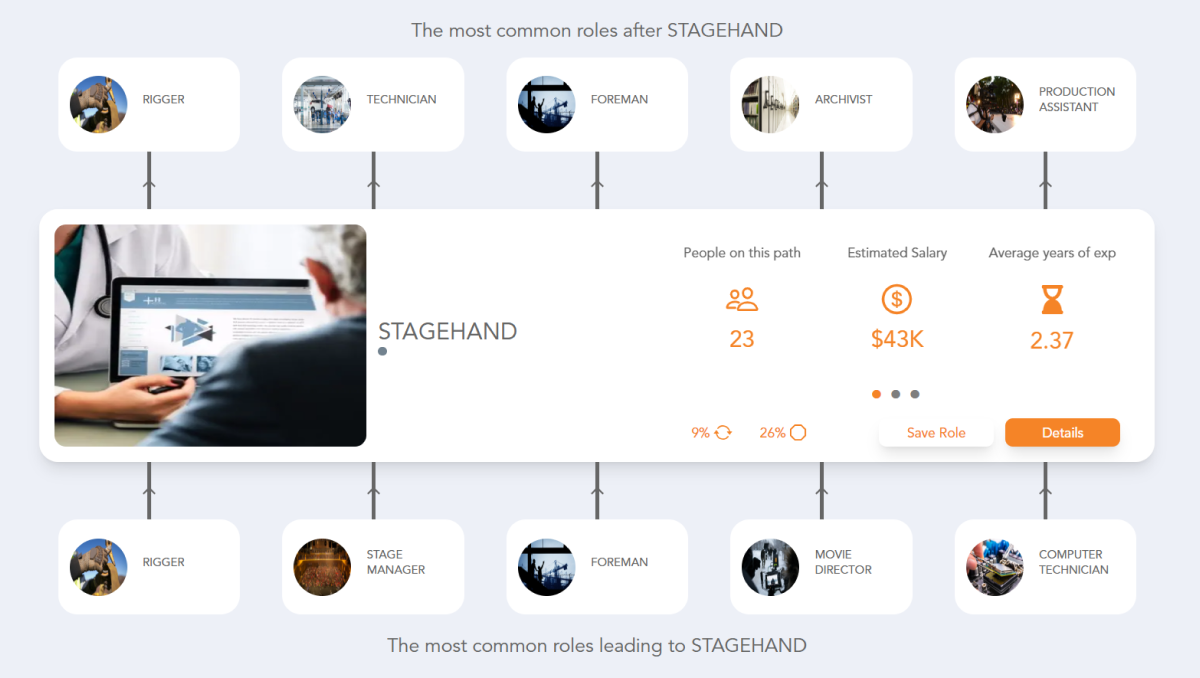Viewport: 1200px width, 678px height.
Task: Open the RIGGER role thumbnail in top row
Action: (98, 104)
